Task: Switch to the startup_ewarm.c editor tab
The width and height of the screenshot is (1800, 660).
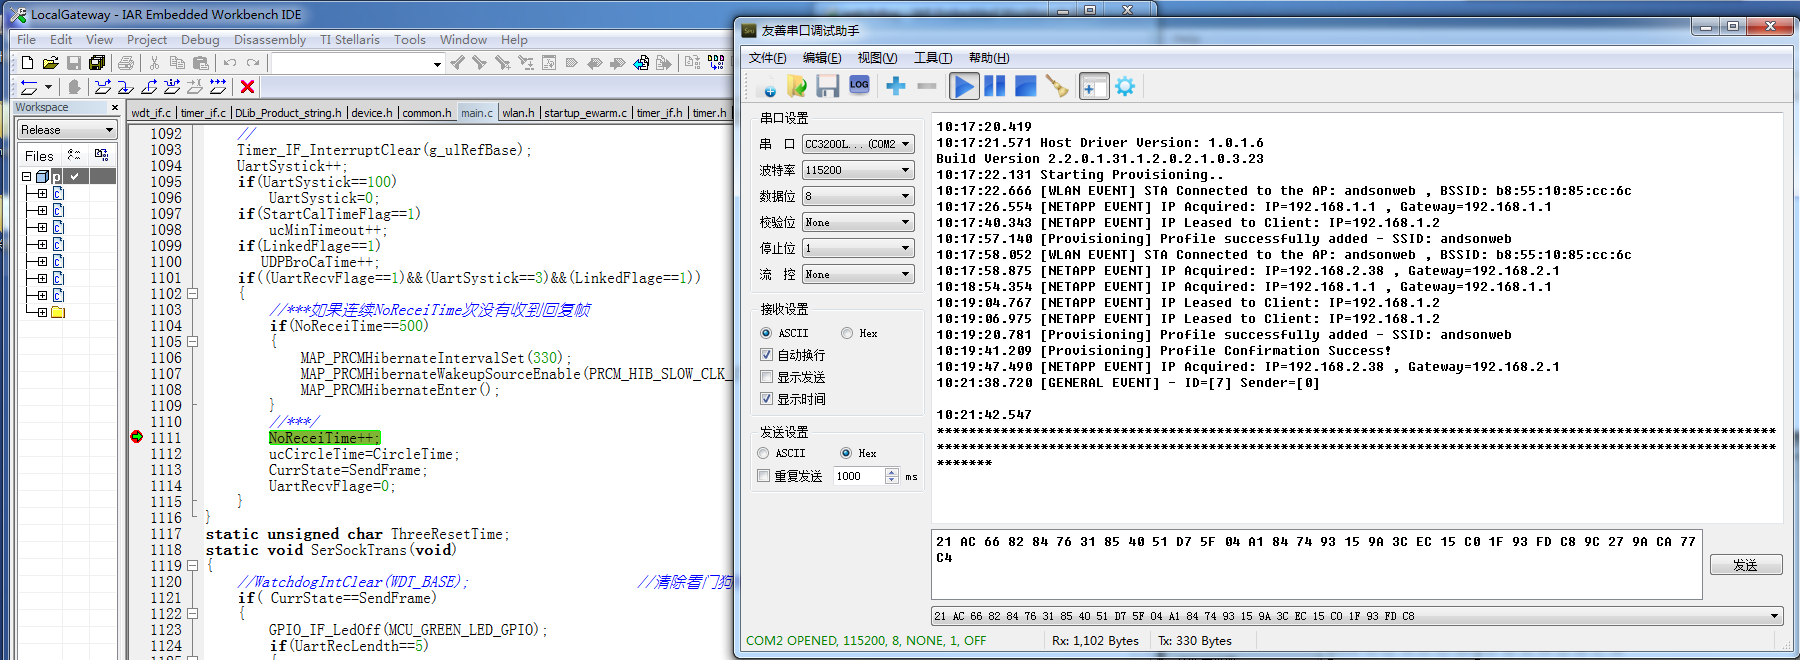Action: 584,113
